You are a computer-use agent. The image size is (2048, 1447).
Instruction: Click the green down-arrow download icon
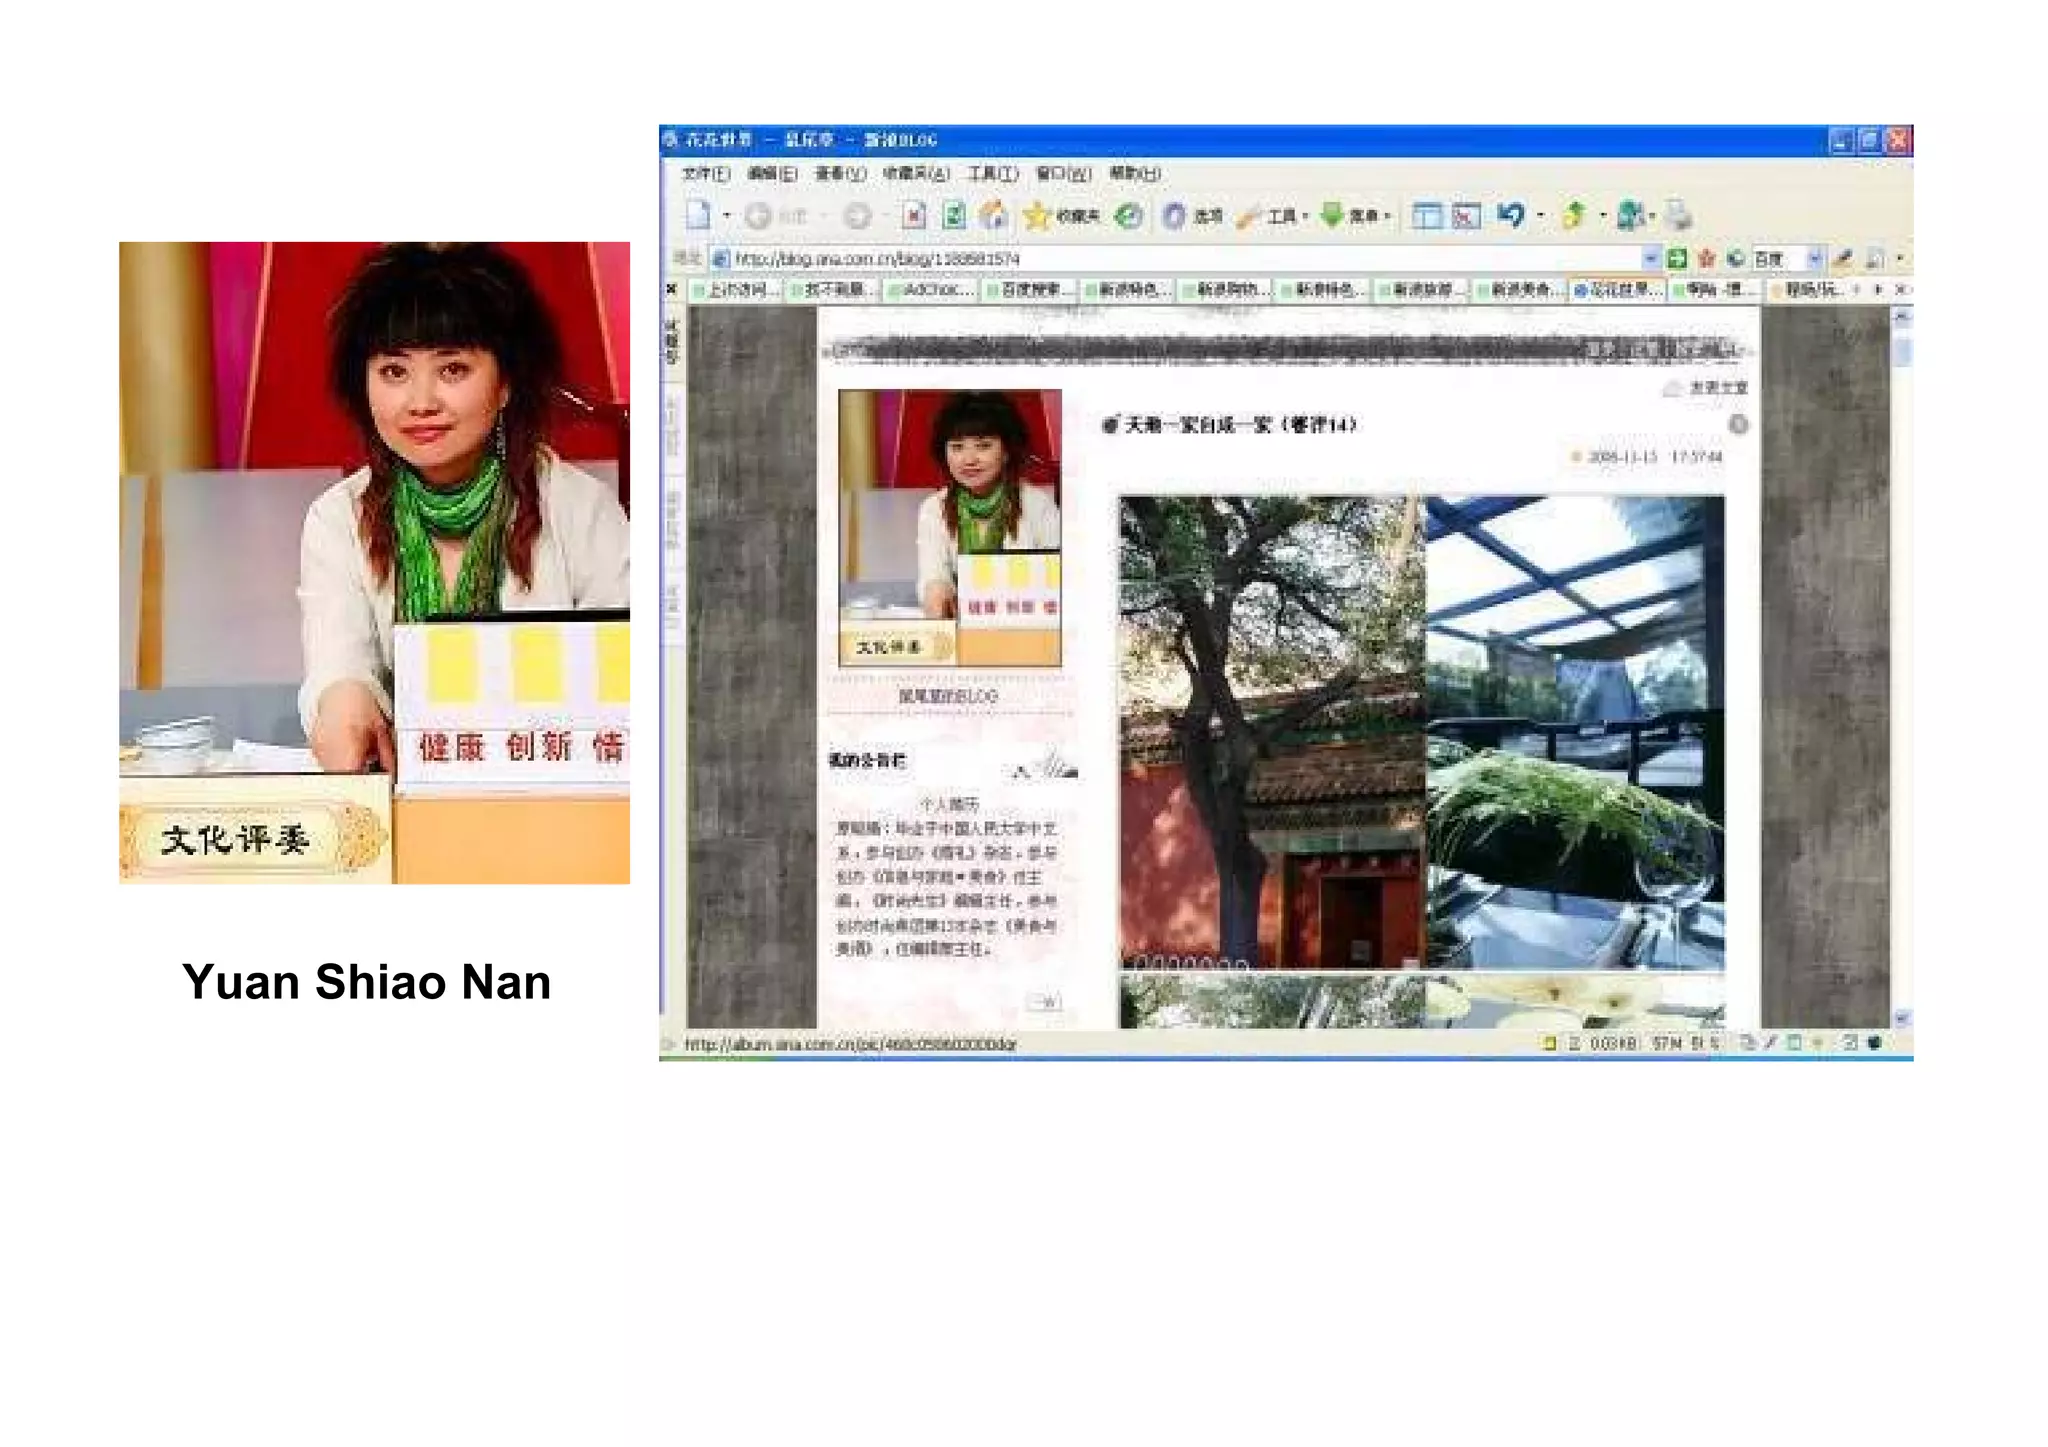click(x=1331, y=215)
